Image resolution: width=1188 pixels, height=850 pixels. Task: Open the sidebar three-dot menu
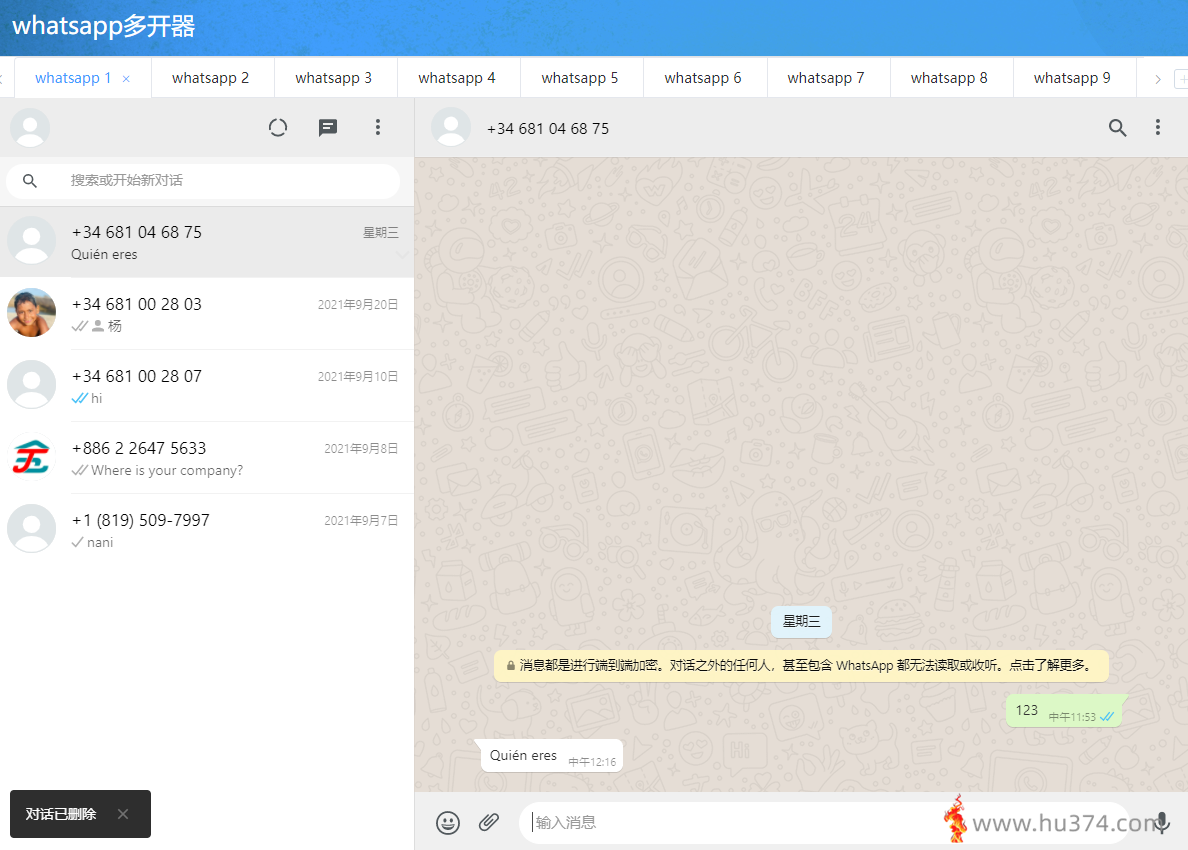point(377,127)
